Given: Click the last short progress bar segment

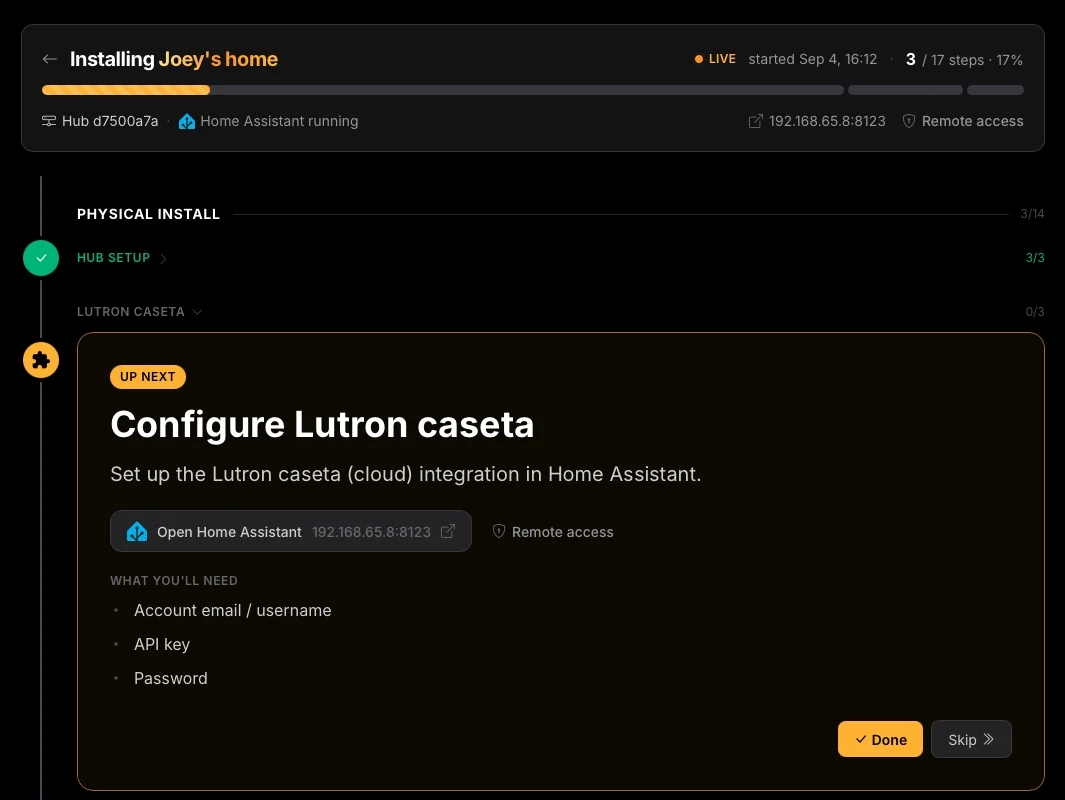Looking at the screenshot, I should coord(995,90).
